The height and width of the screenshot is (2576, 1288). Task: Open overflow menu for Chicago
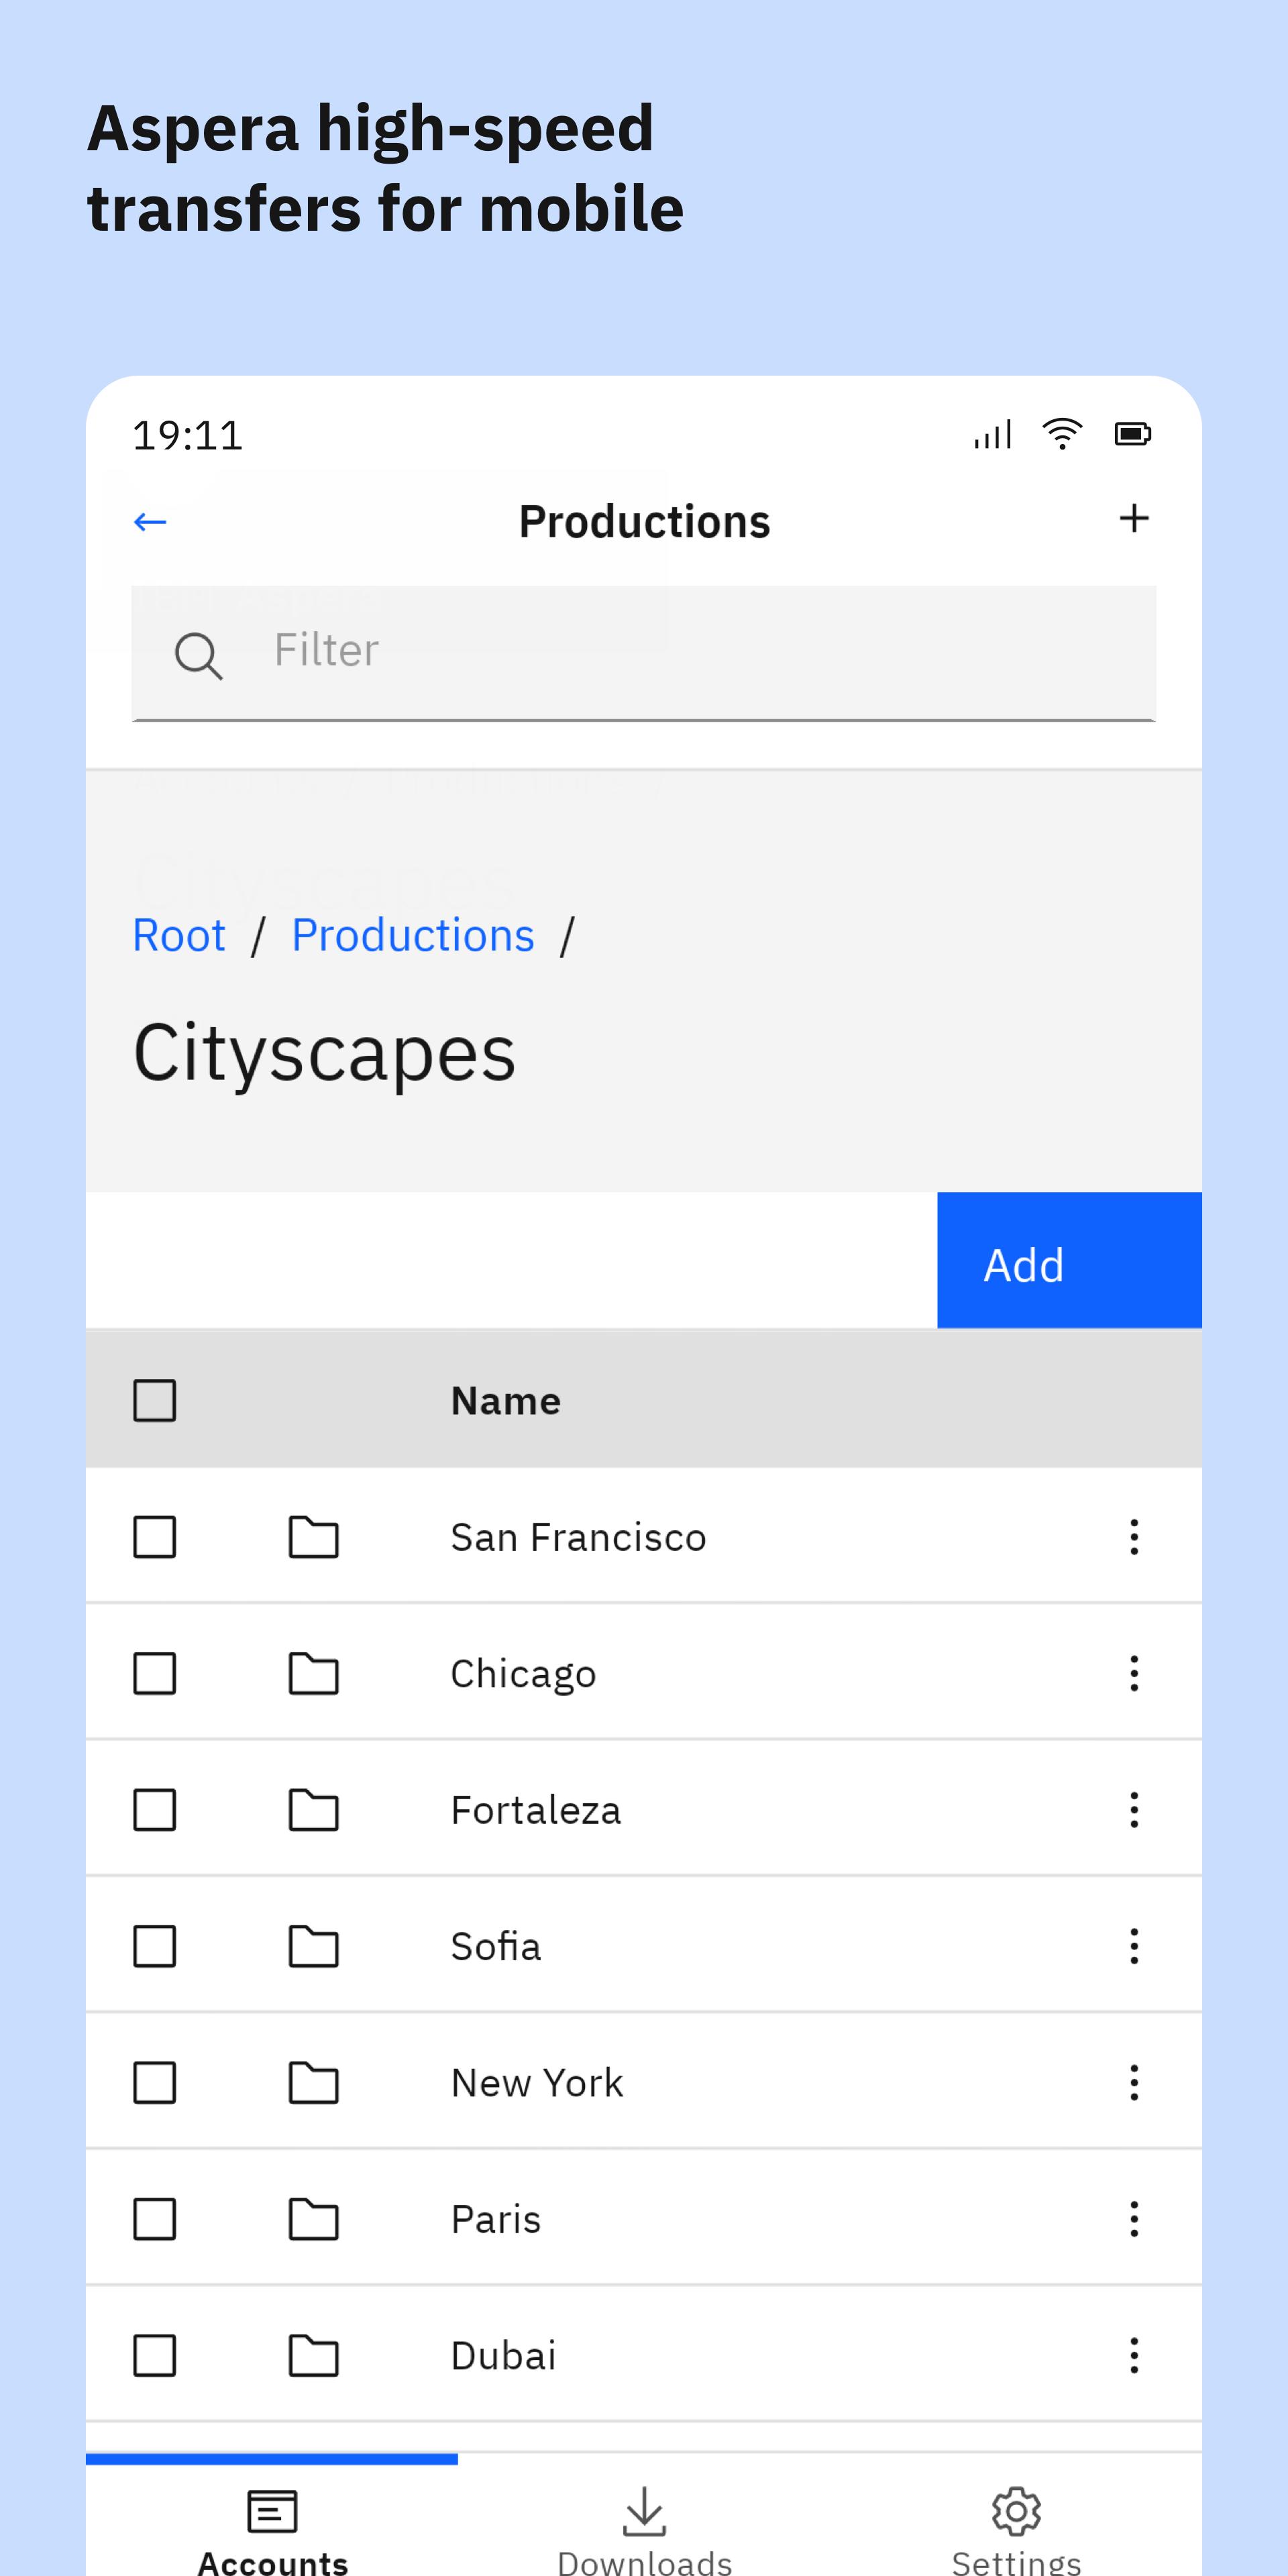point(1134,1673)
